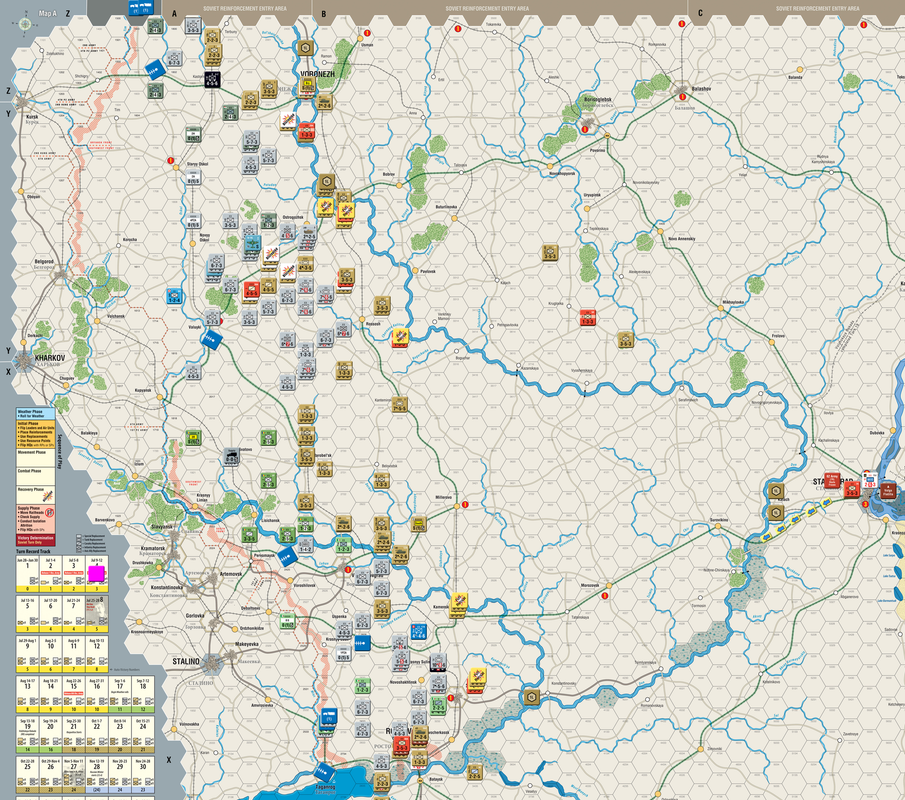Select the Combat Phase box
This screenshot has height=800, width=905.
[35, 477]
